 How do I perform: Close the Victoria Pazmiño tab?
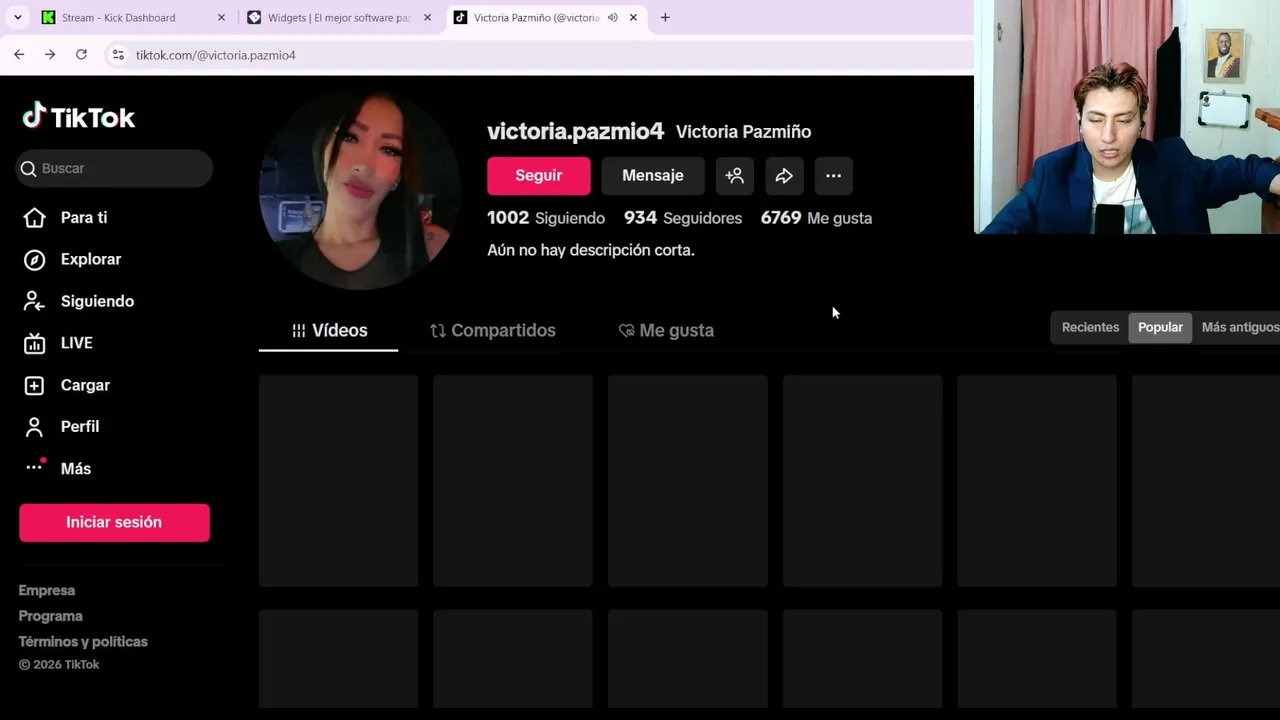click(x=633, y=17)
